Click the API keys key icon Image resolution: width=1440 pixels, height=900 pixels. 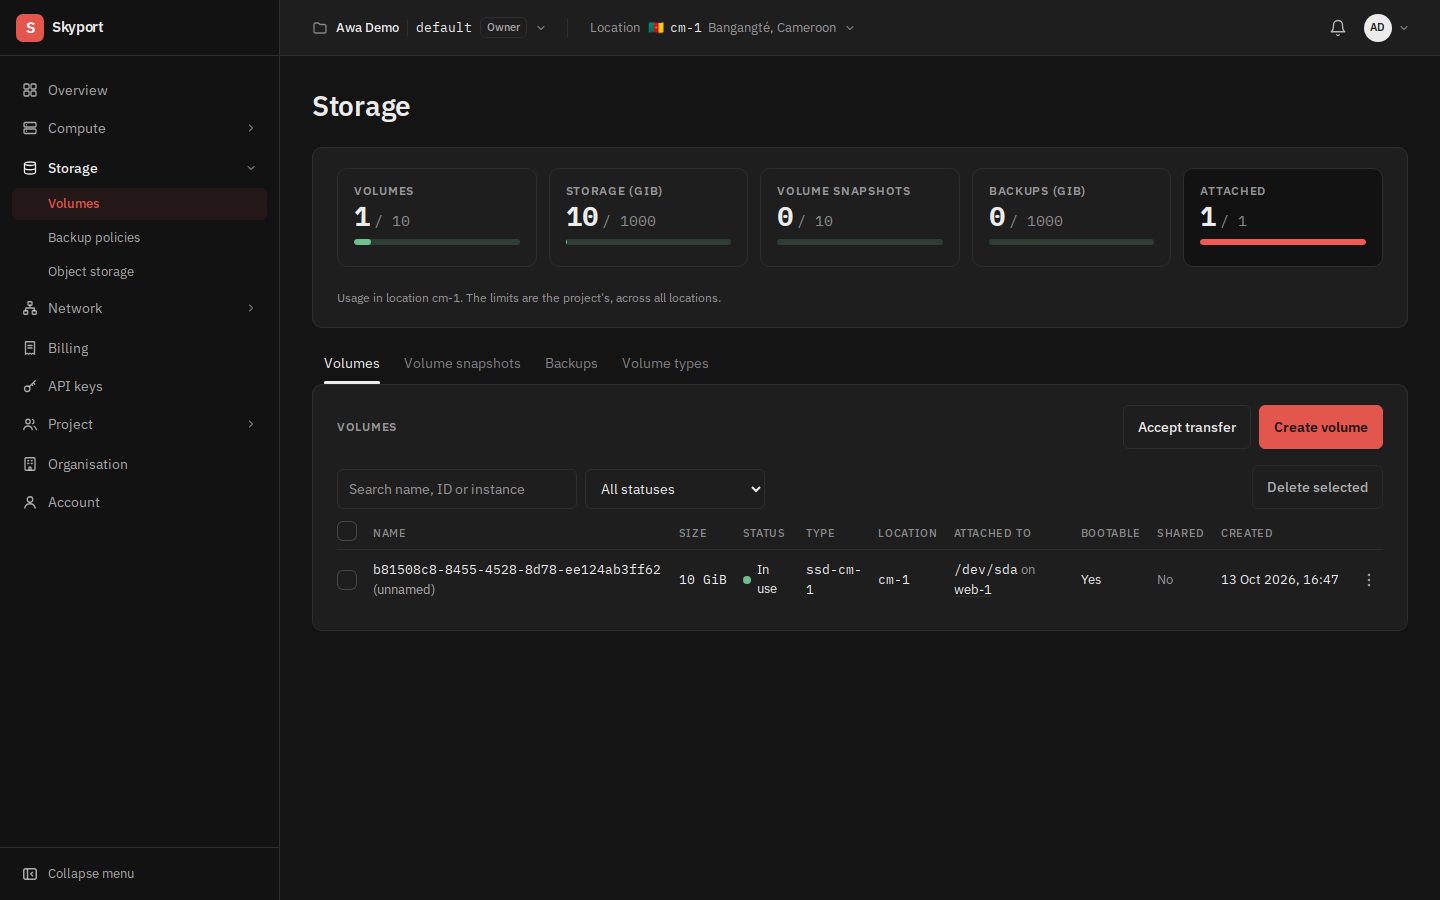coord(30,386)
